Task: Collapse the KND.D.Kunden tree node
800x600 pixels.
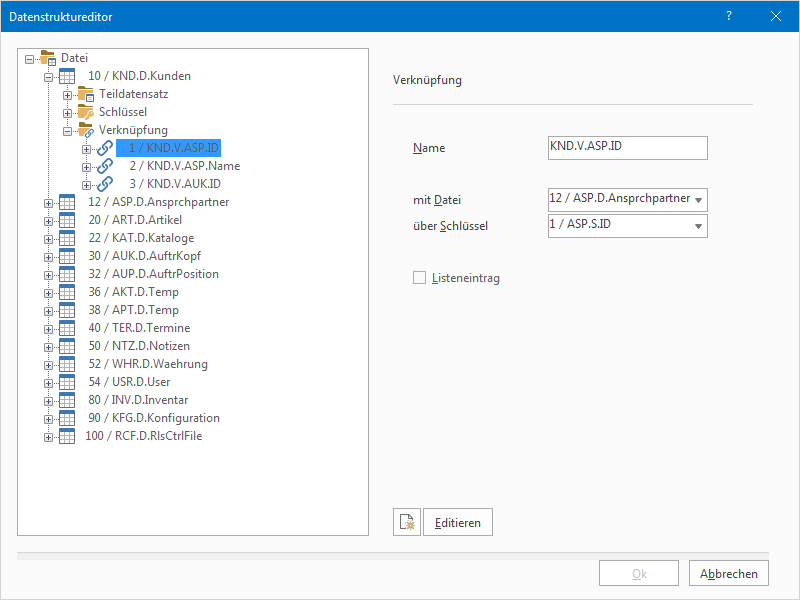Action: 48,76
